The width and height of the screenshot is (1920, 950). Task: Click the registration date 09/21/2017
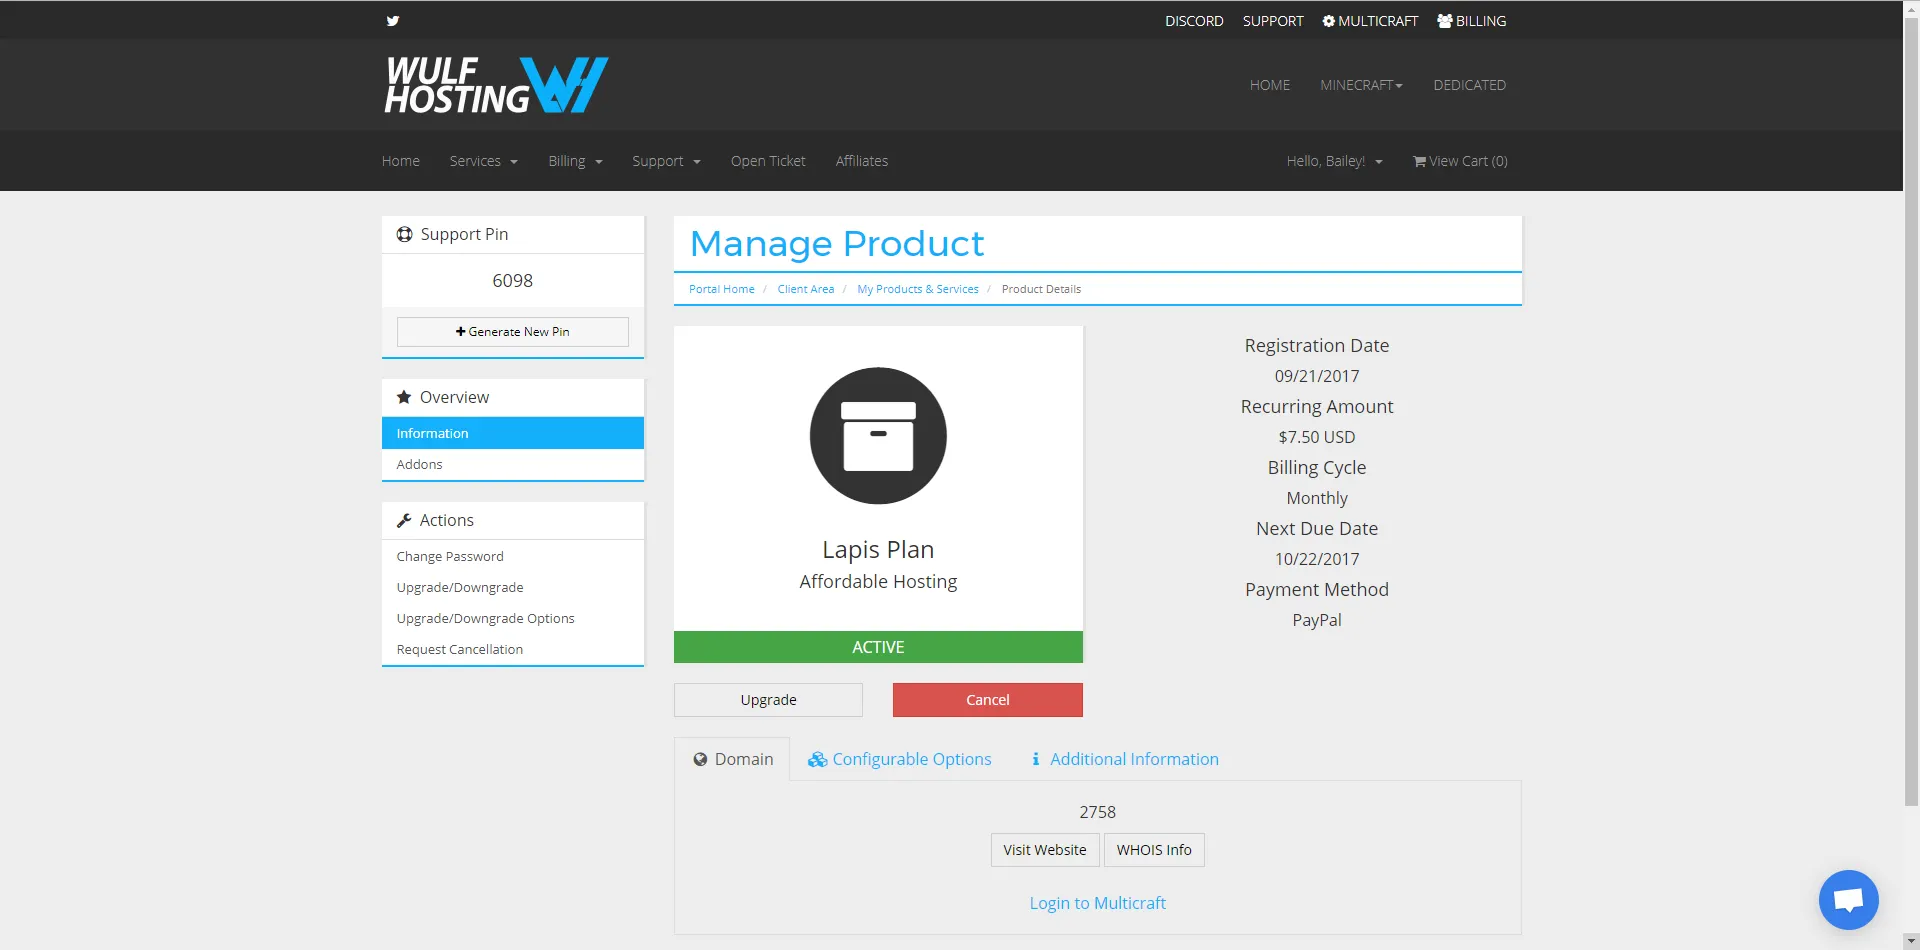(1317, 376)
